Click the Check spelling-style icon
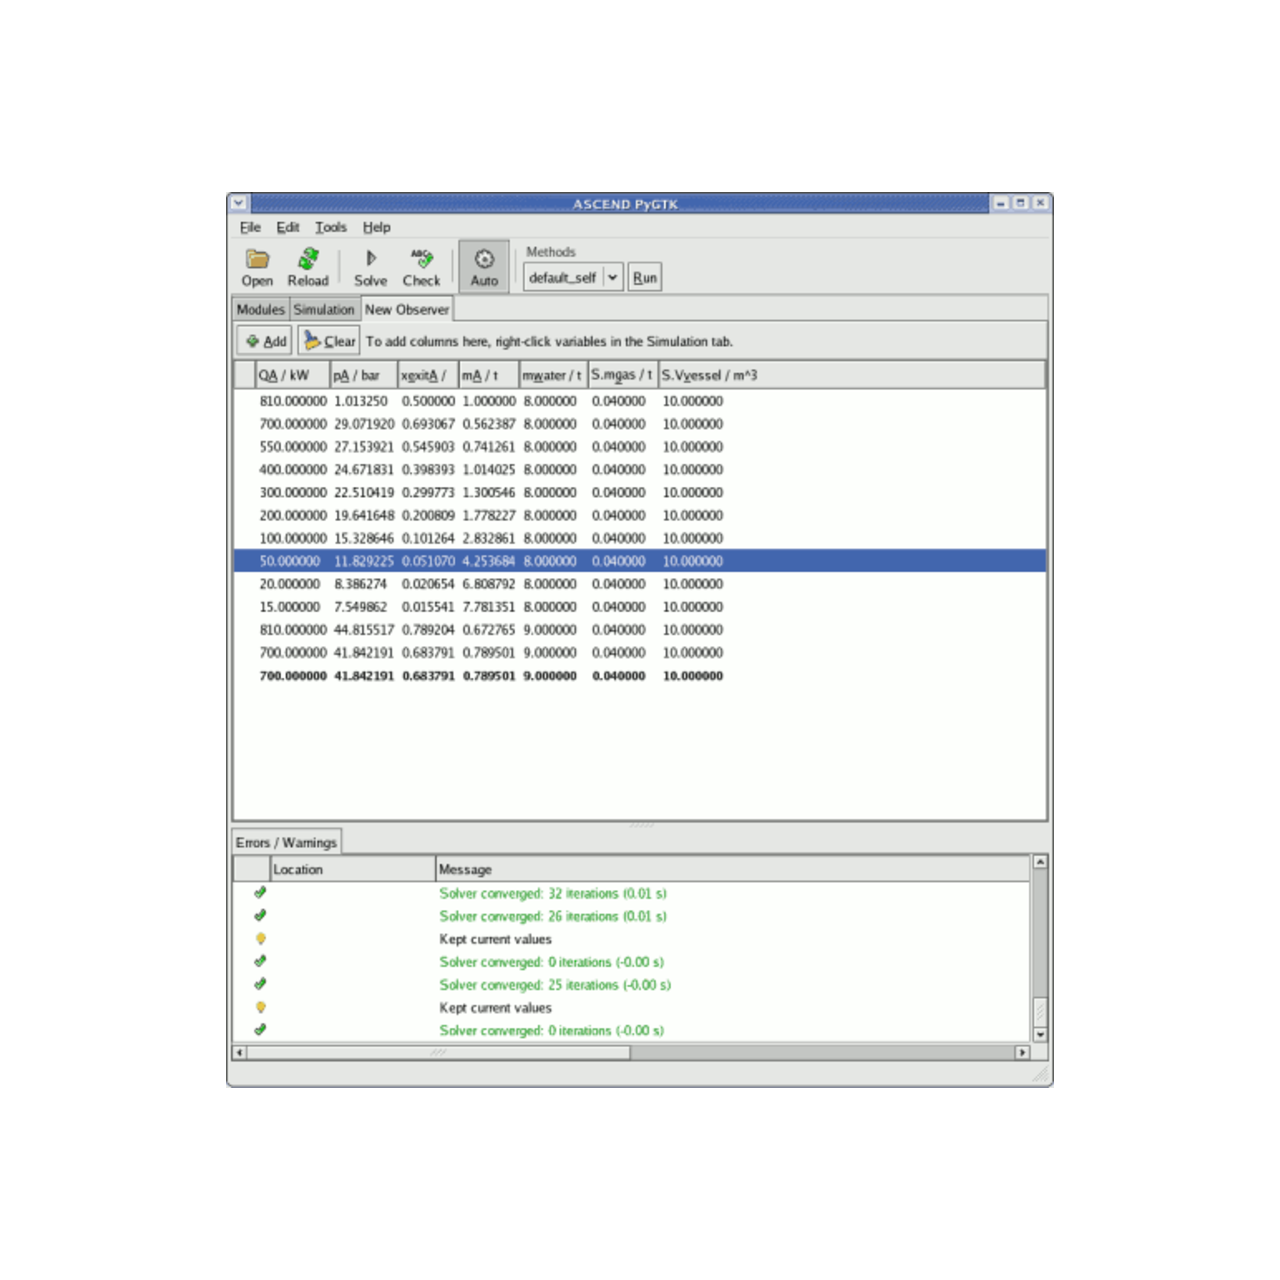The image size is (1280, 1280). tap(421, 260)
